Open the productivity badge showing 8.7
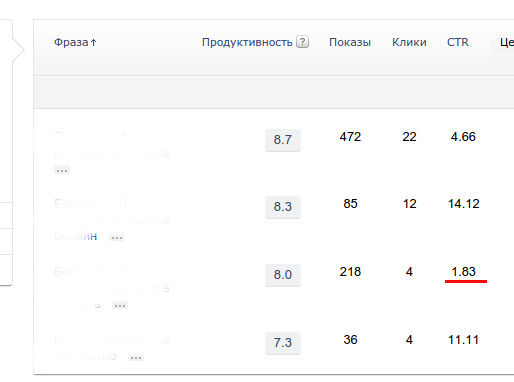Image resolution: width=514 pixels, height=382 pixels. pos(283,140)
